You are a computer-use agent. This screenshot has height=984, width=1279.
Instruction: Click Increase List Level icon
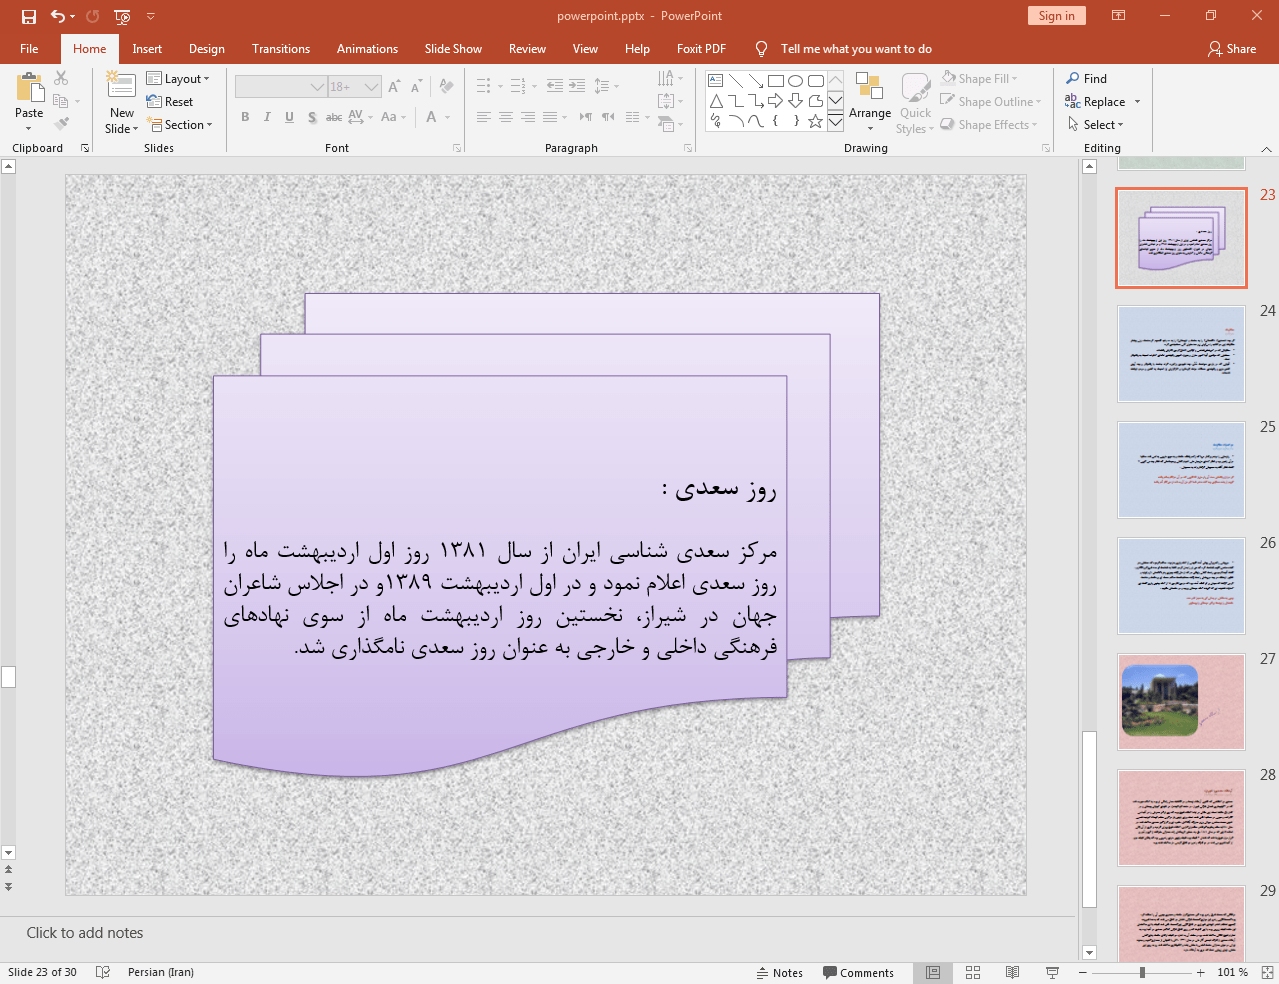point(577,86)
